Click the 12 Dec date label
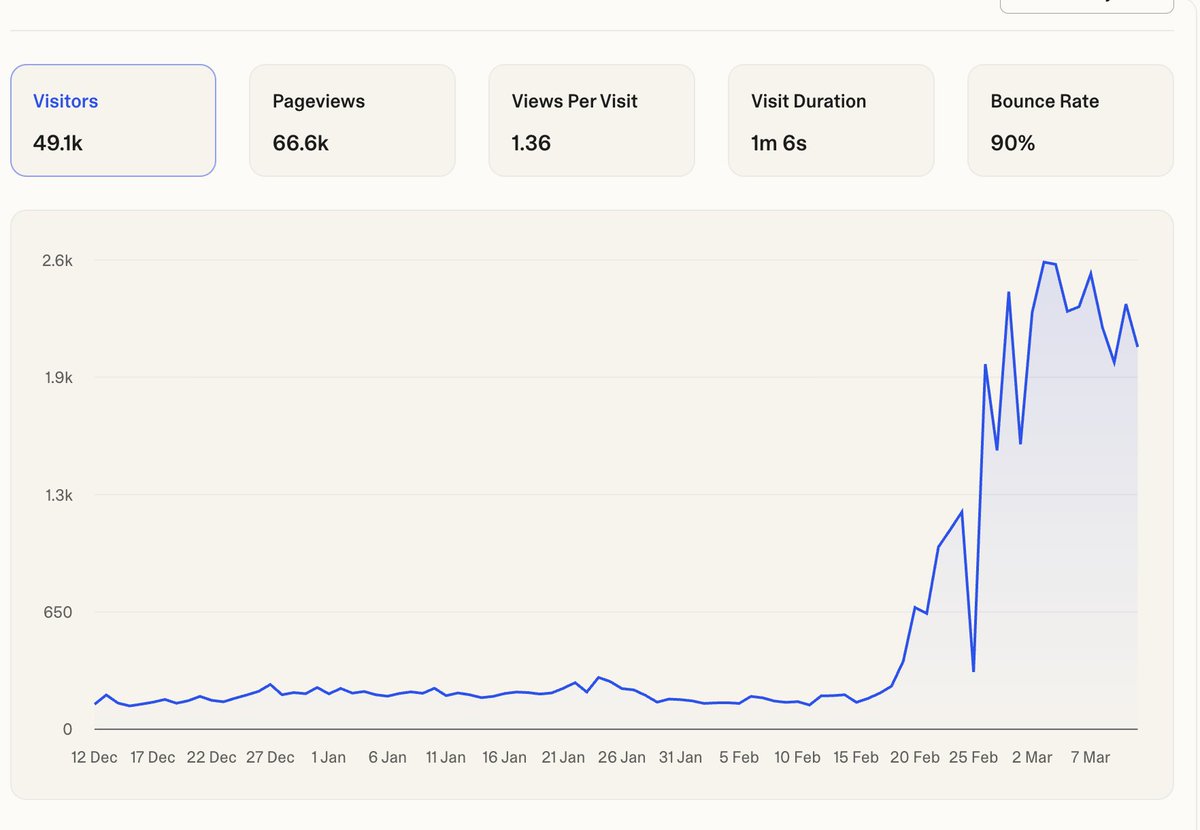This screenshot has height=830, width=1200. (x=94, y=757)
